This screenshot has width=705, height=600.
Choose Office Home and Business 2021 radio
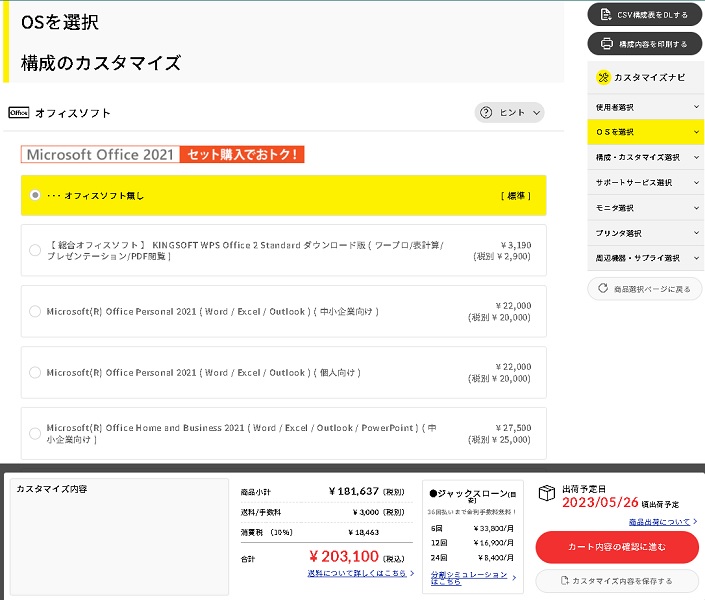click(x=36, y=433)
